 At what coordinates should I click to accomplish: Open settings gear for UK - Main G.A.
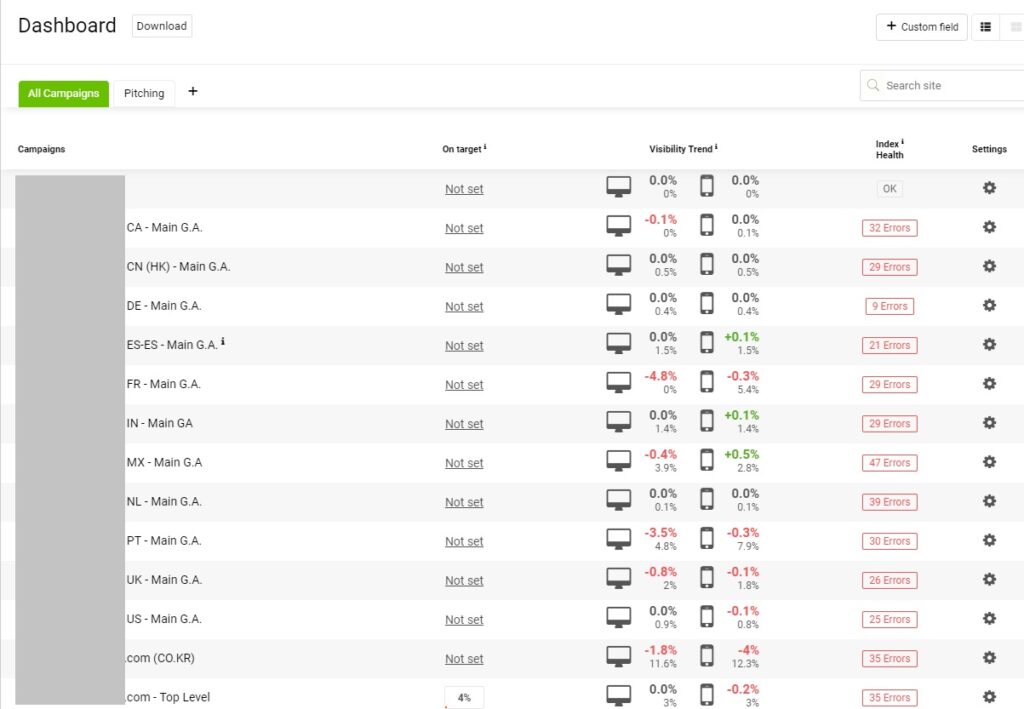click(x=989, y=580)
